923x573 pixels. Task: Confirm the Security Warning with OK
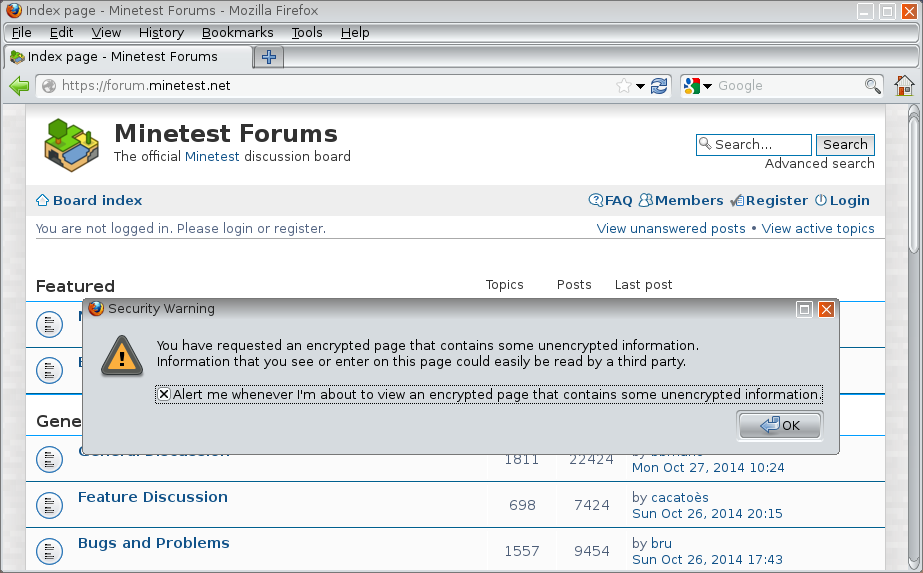[x=780, y=425]
